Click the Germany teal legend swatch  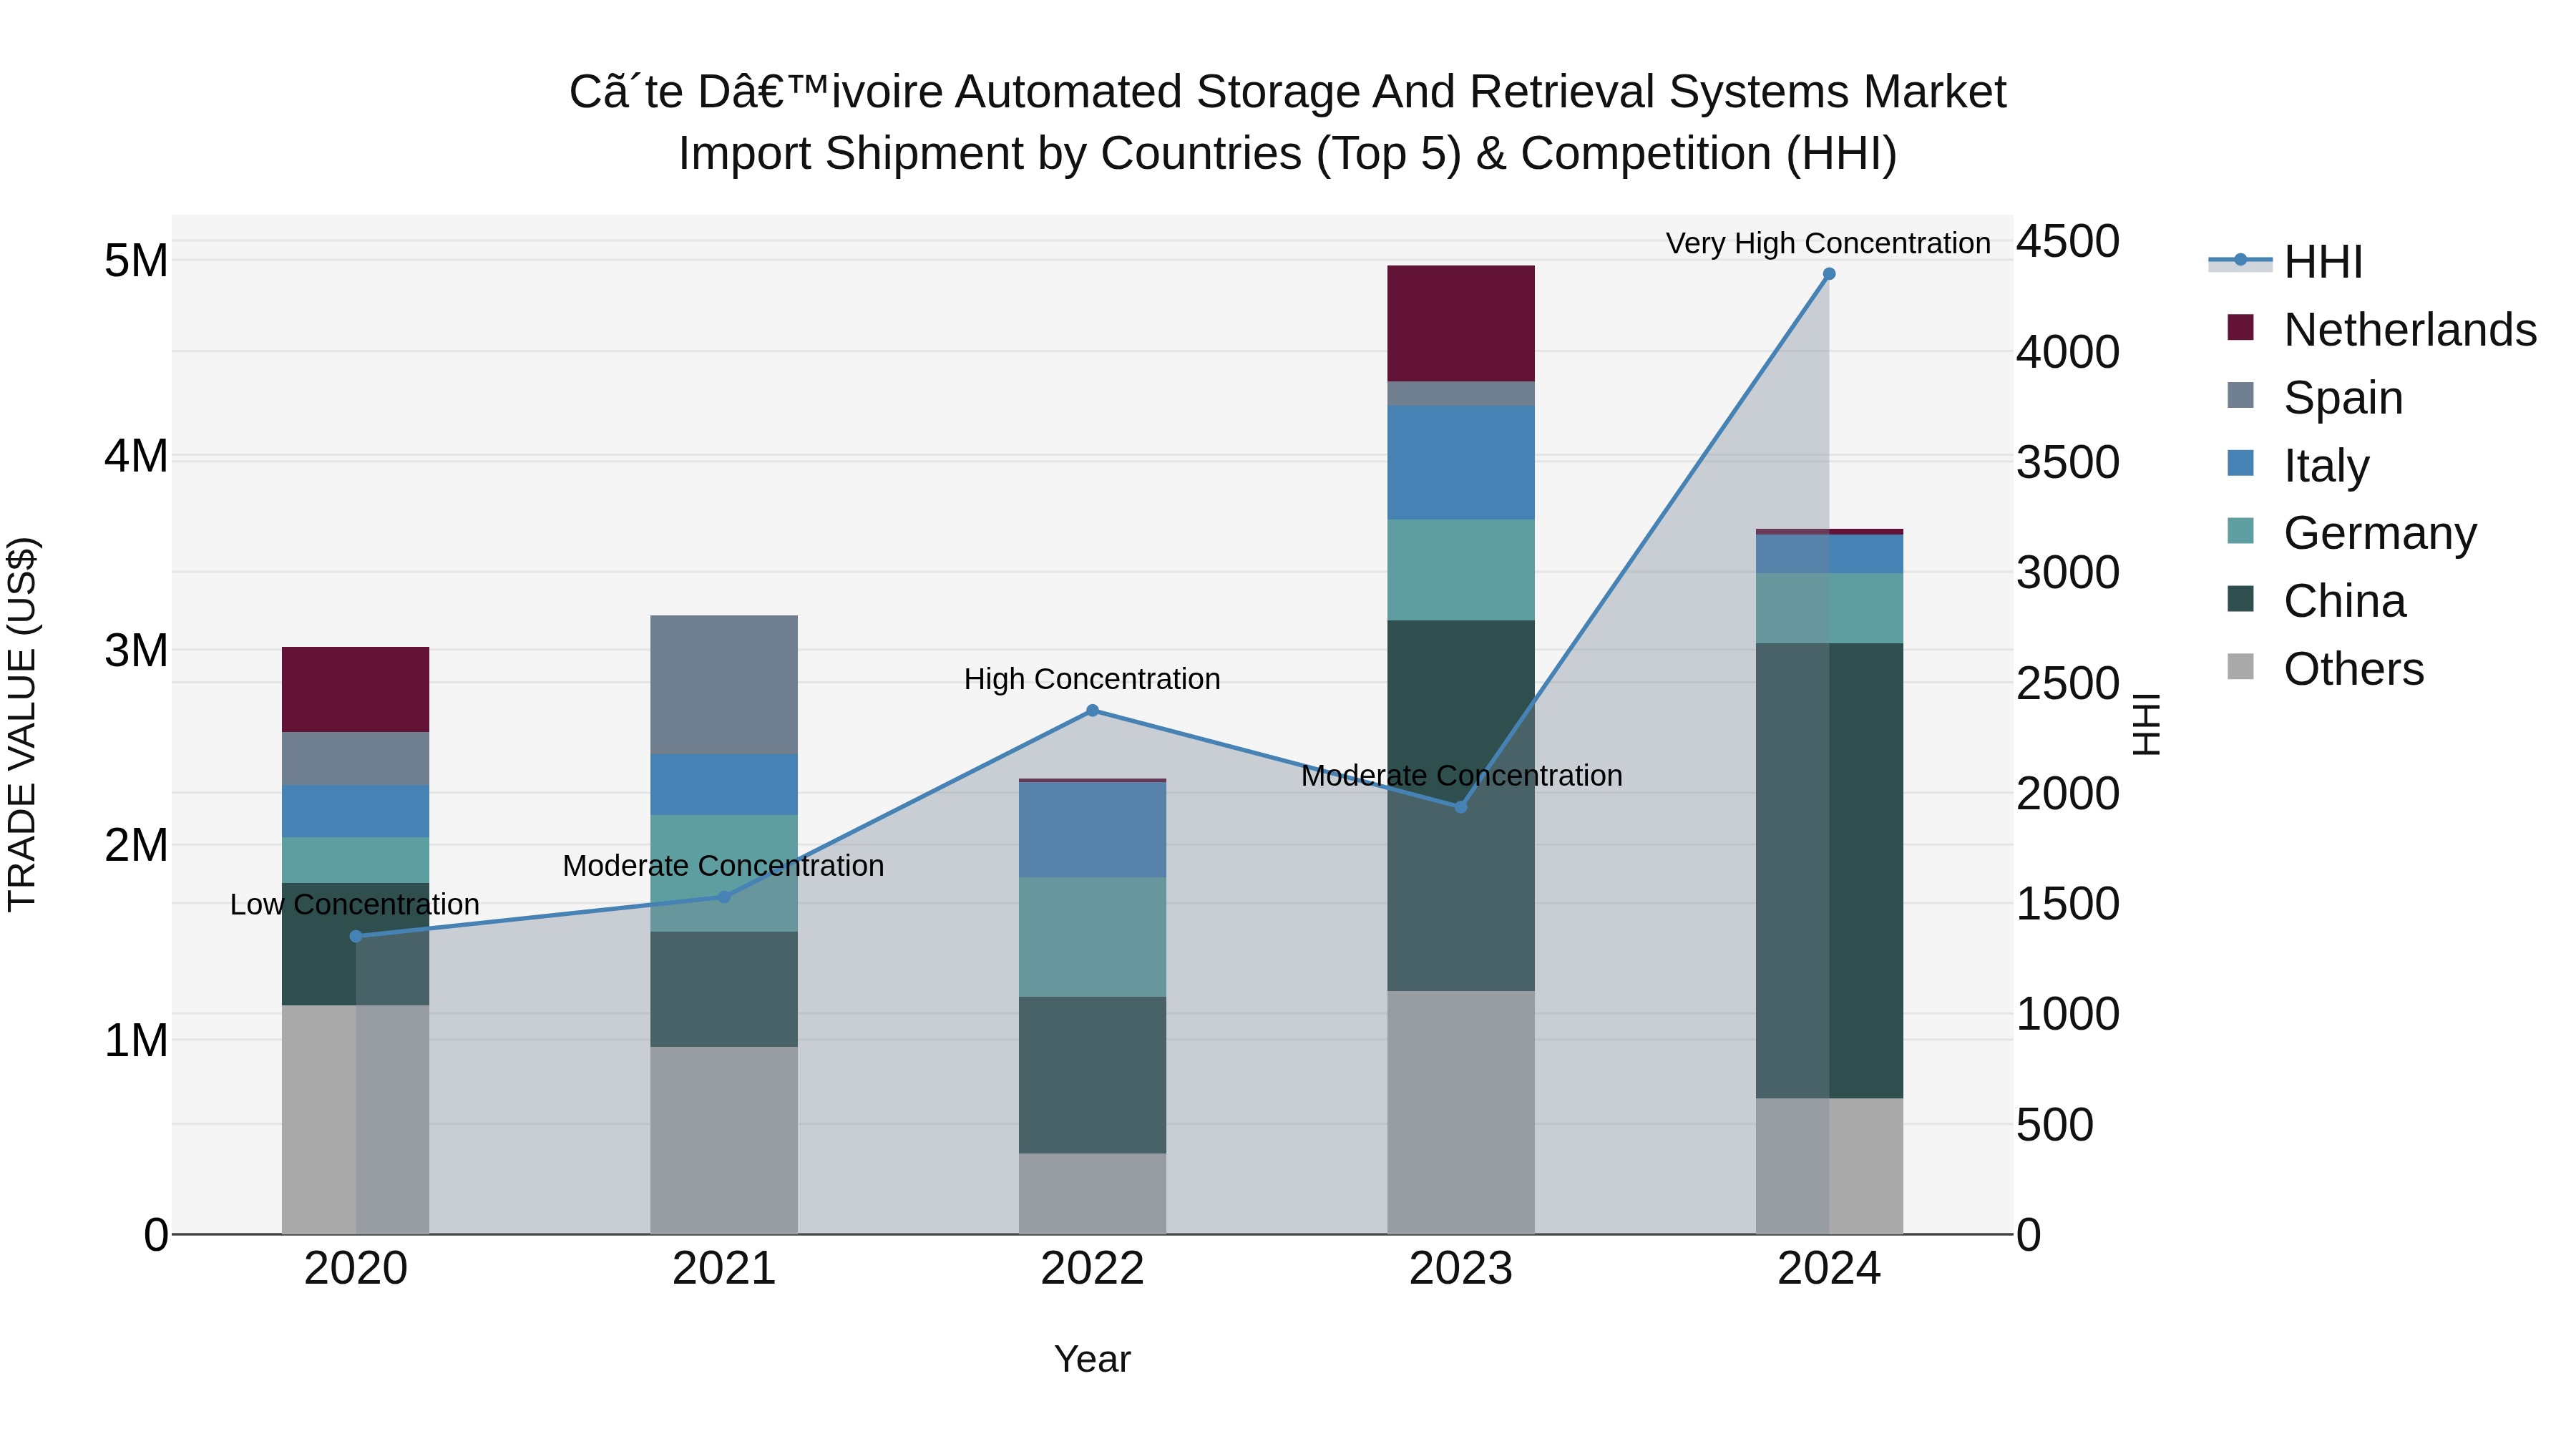pyautogui.click(x=2241, y=531)
